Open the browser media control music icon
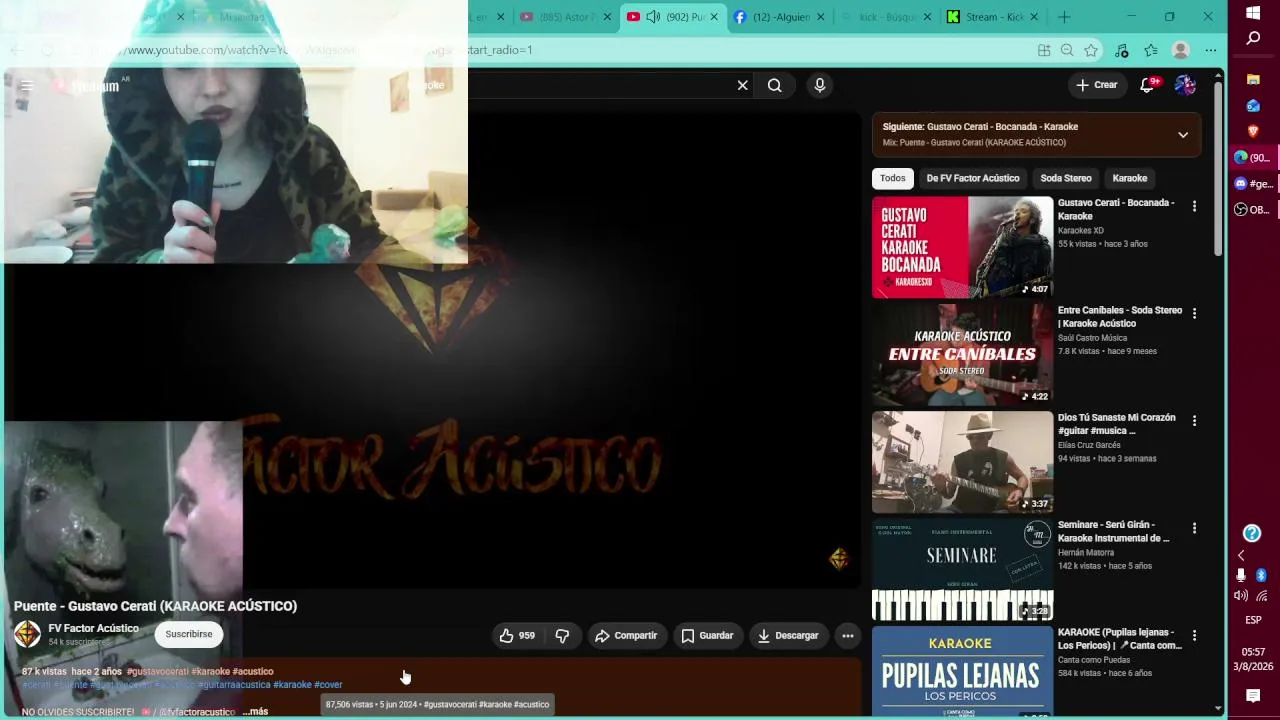Image resolution: width=1280 pixels, height=720 pixels. coord(1121,50)
